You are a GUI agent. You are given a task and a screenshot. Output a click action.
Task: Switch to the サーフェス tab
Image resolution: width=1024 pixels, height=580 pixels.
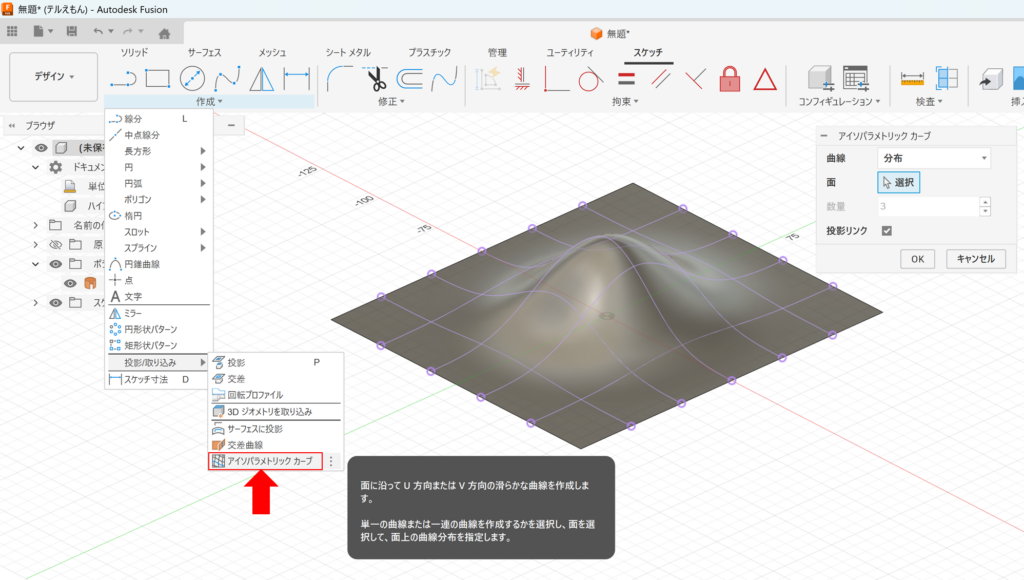(x=204, y=52)
